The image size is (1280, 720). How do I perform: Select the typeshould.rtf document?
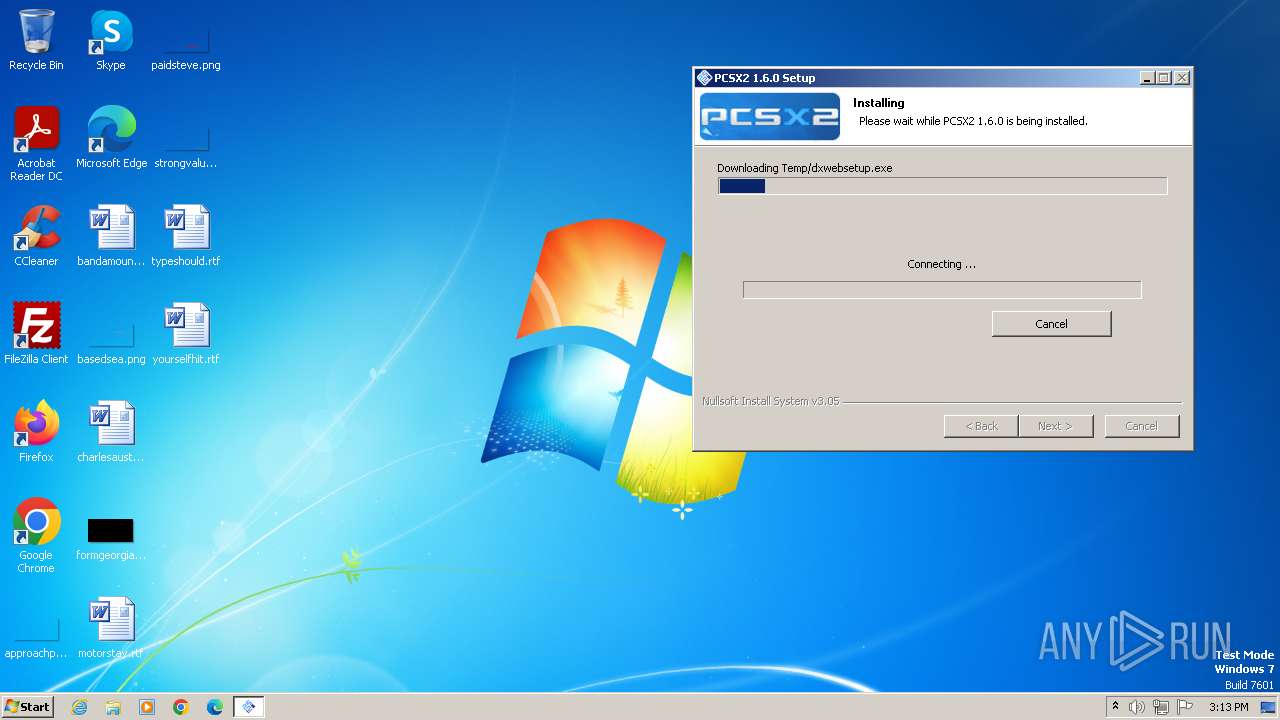186,236
